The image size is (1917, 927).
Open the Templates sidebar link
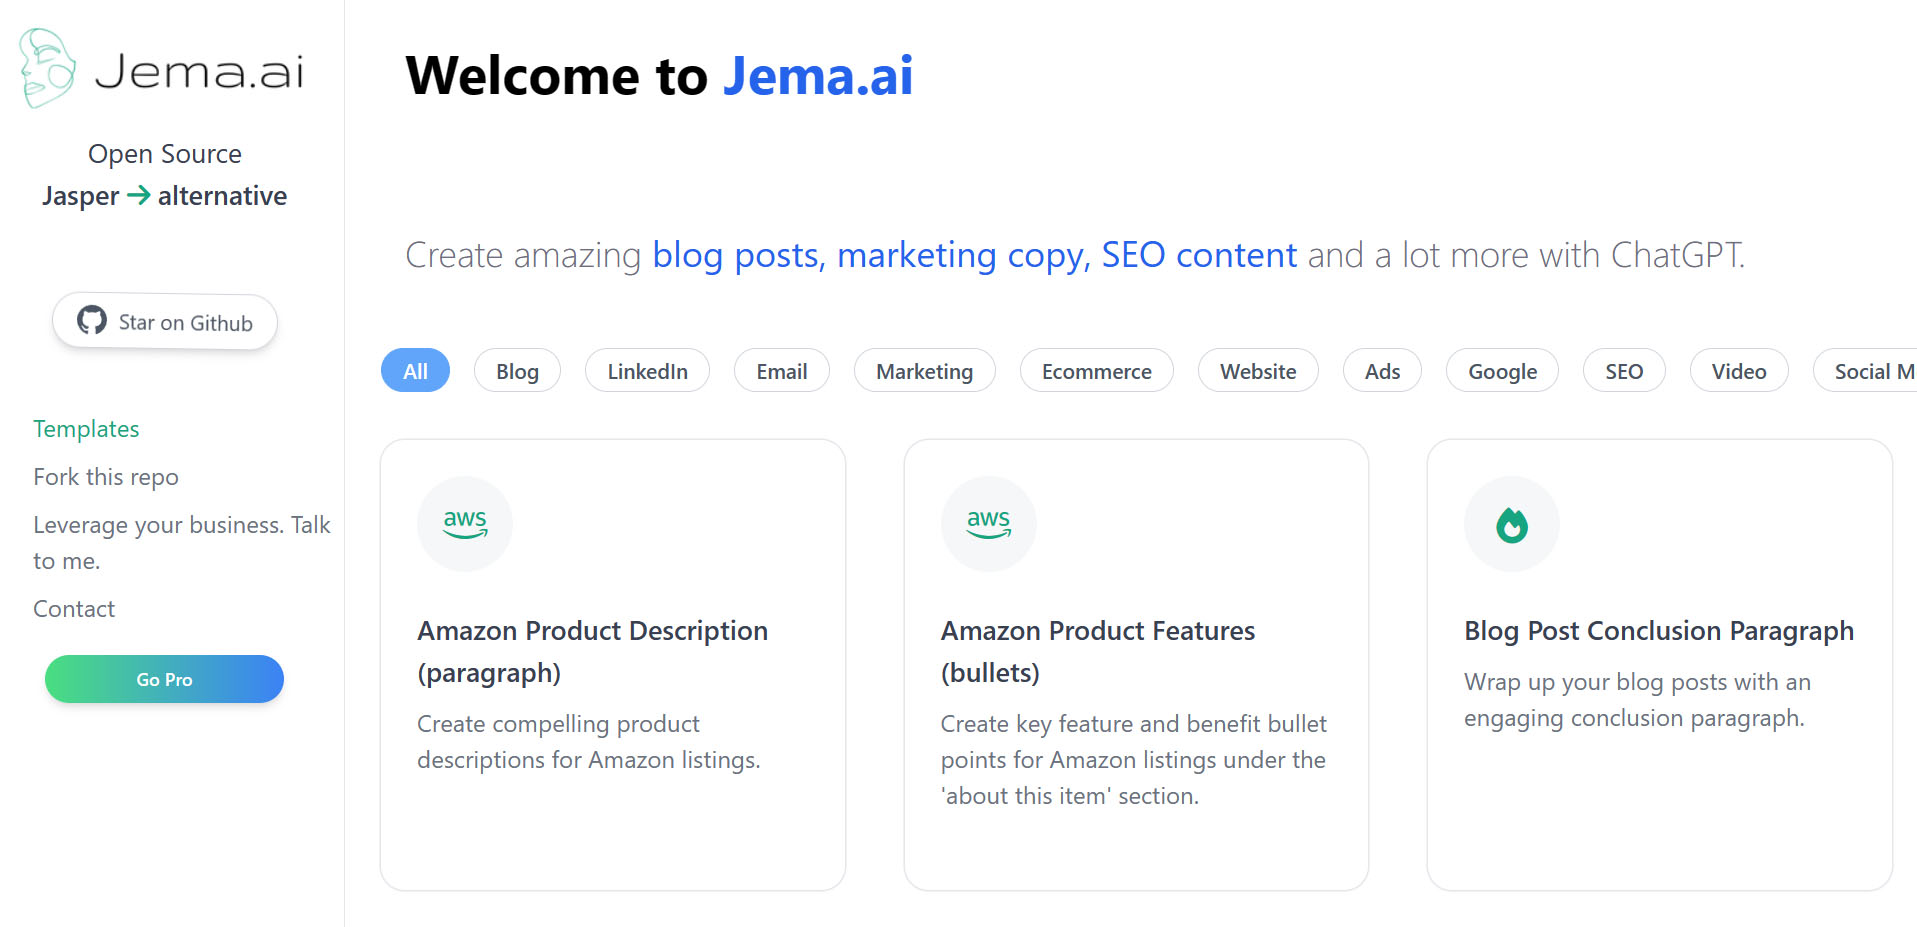[x=86, y=429]
